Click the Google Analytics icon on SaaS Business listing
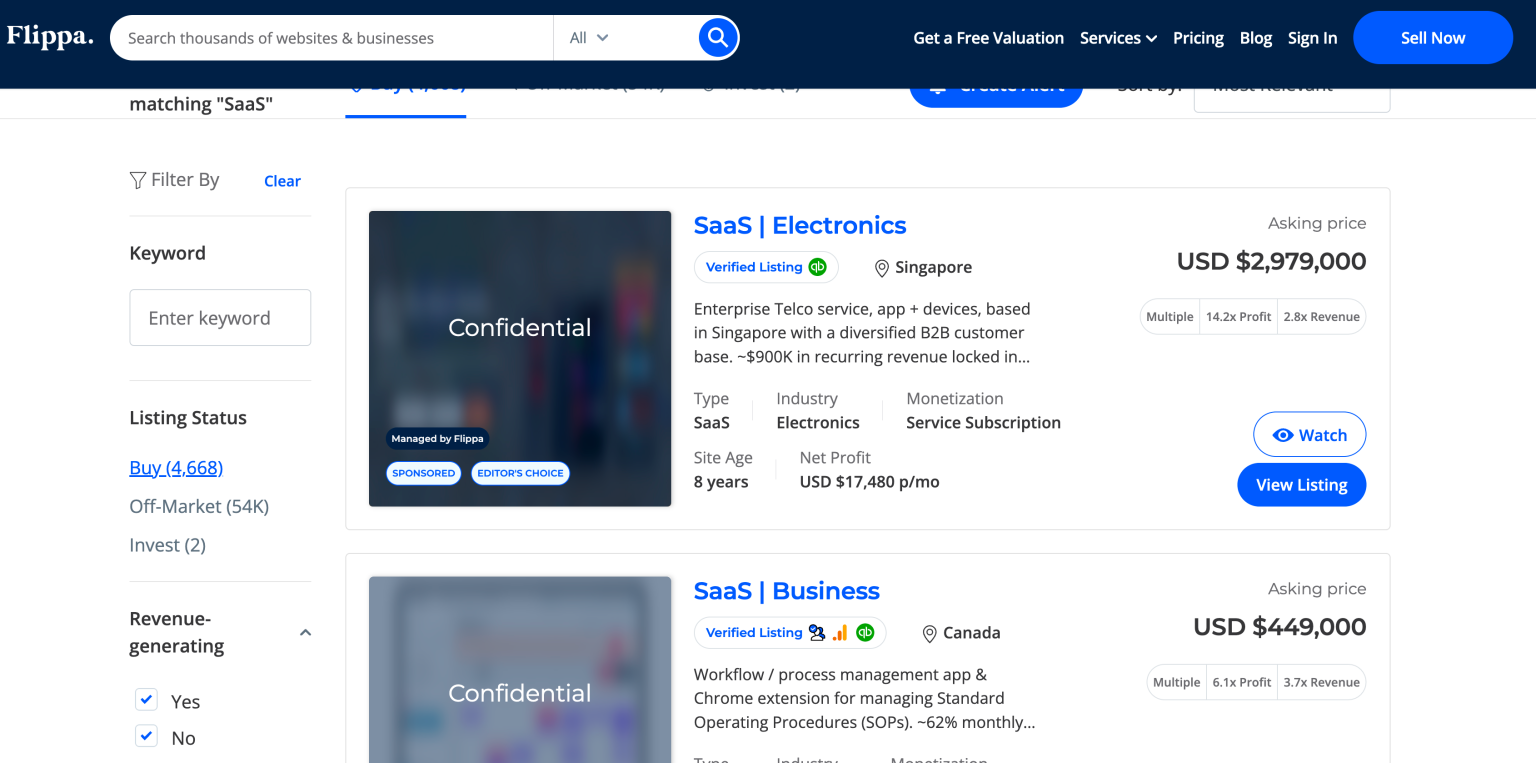 point(839,632)
